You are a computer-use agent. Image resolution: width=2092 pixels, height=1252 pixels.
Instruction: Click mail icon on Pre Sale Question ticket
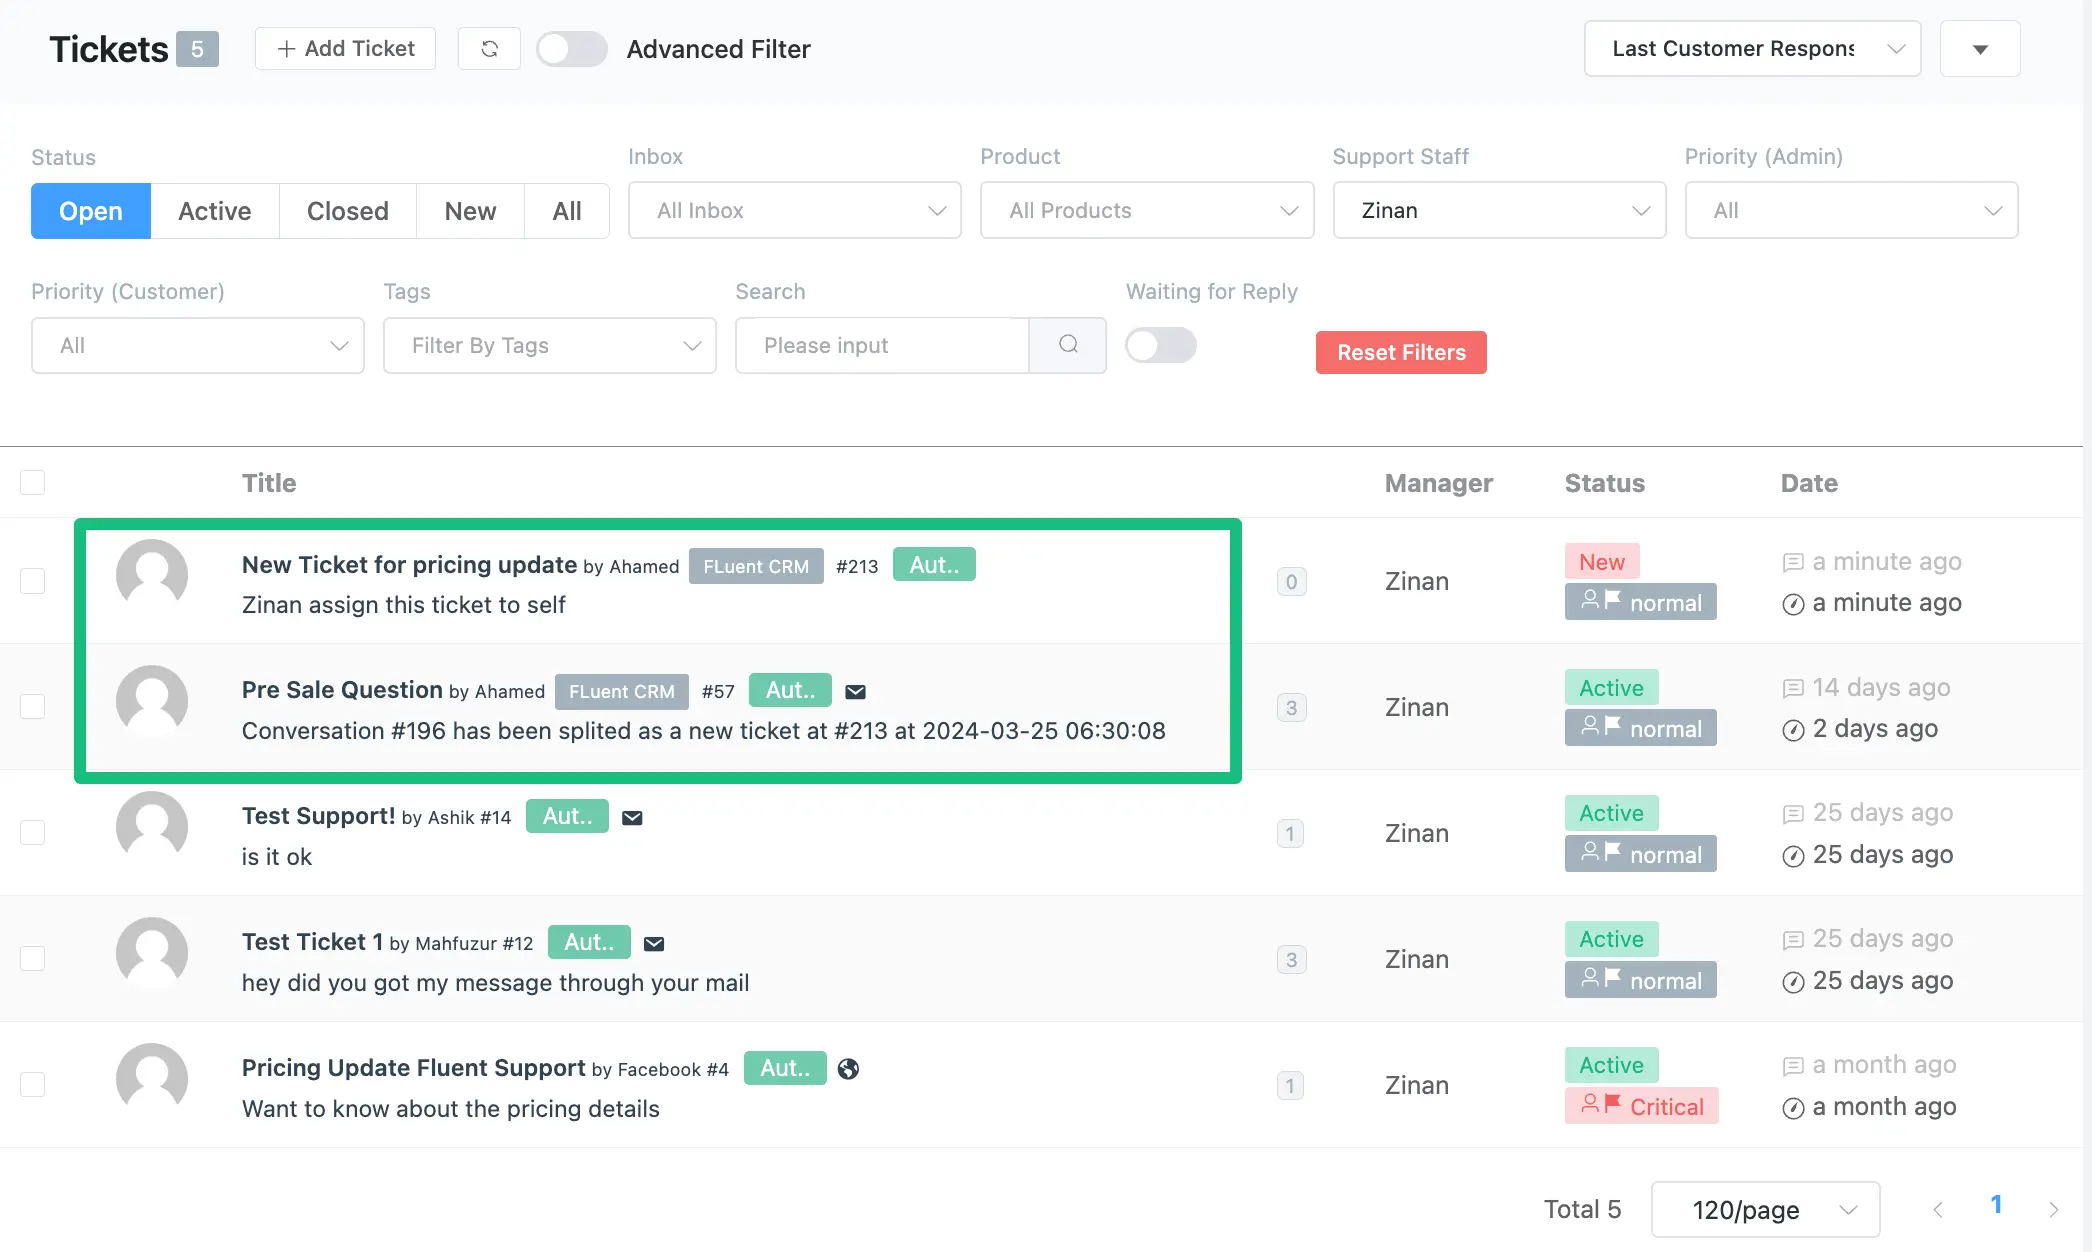click(x=856, y=691)
